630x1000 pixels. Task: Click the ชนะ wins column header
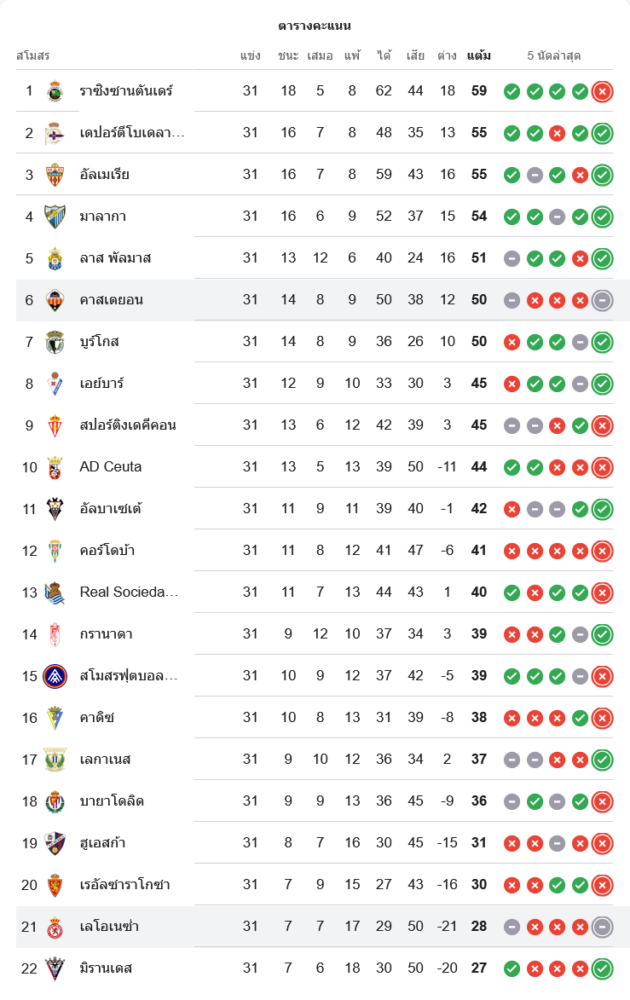tap(289, 55)
